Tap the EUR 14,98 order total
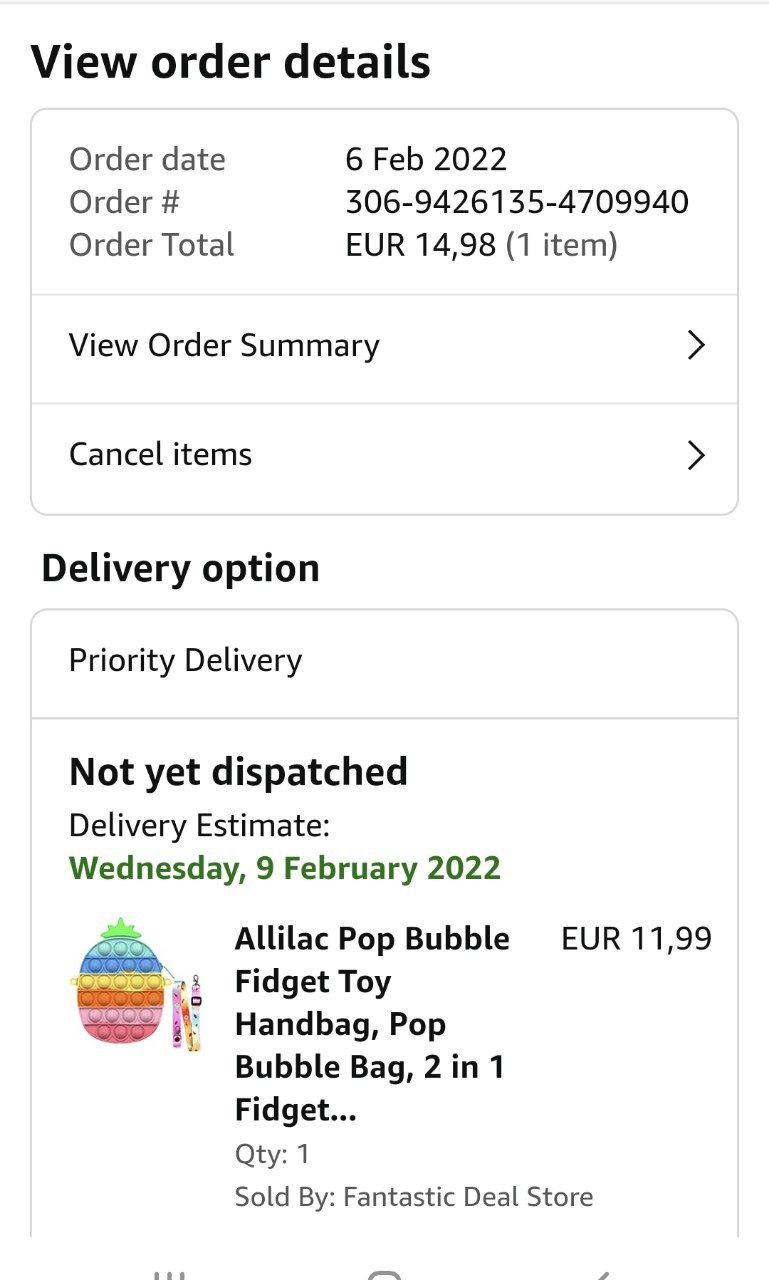 click(x=420, y=245)
